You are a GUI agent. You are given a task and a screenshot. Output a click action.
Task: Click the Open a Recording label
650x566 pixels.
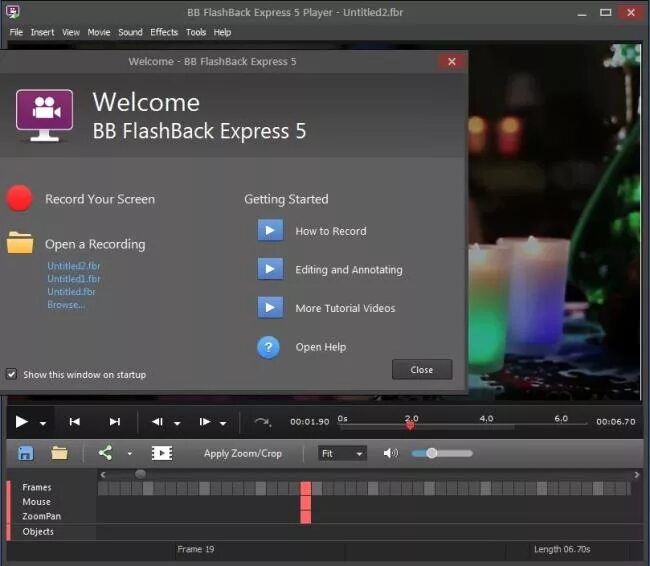coord(95,244)
